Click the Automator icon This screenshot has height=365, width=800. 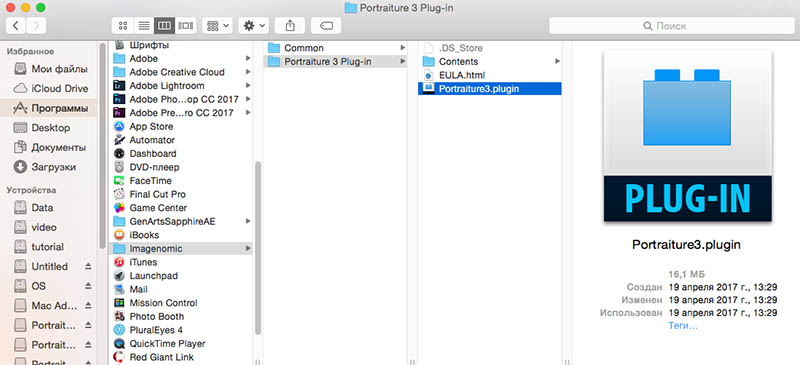[119, 140]
